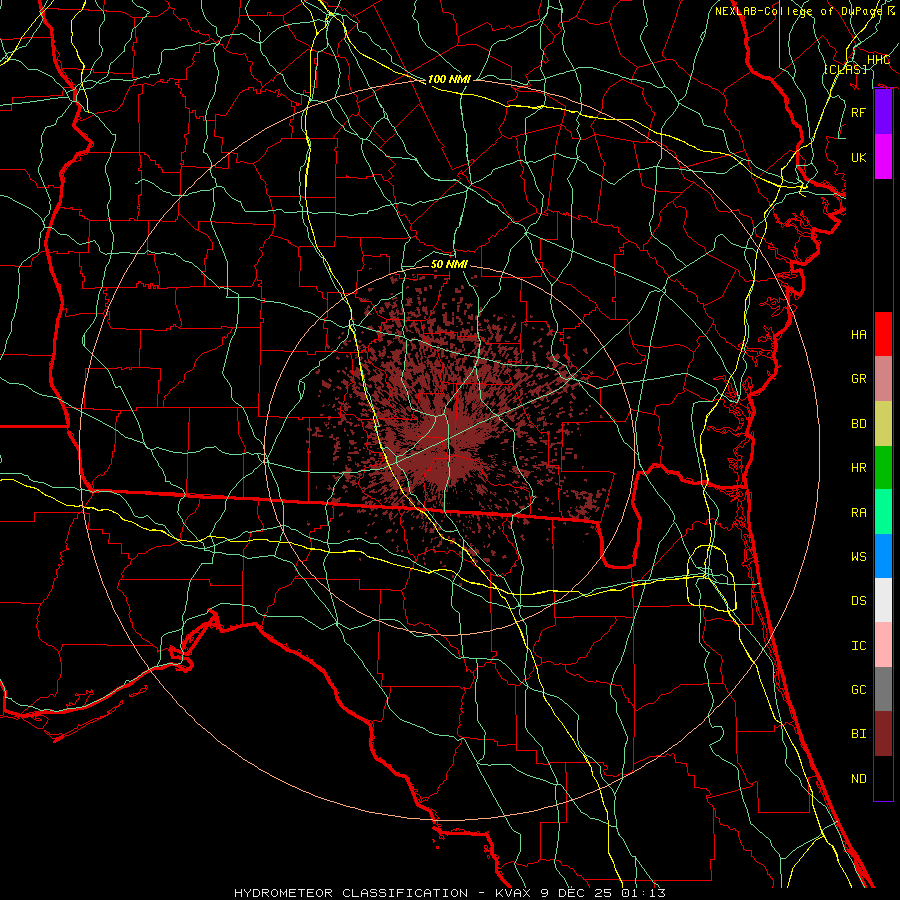Screen dimensions: 900x900
Task: Click the 'BD' legend label
Action: coord(859,424)
